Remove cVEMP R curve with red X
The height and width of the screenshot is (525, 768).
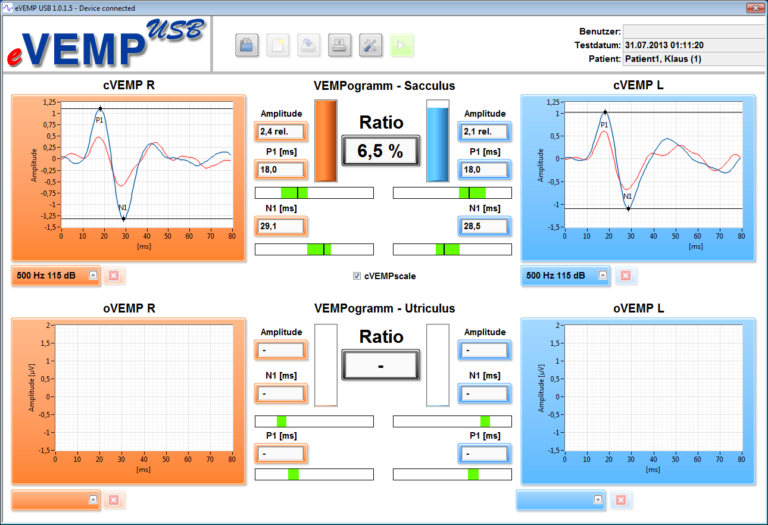click(x=113, y=275)
